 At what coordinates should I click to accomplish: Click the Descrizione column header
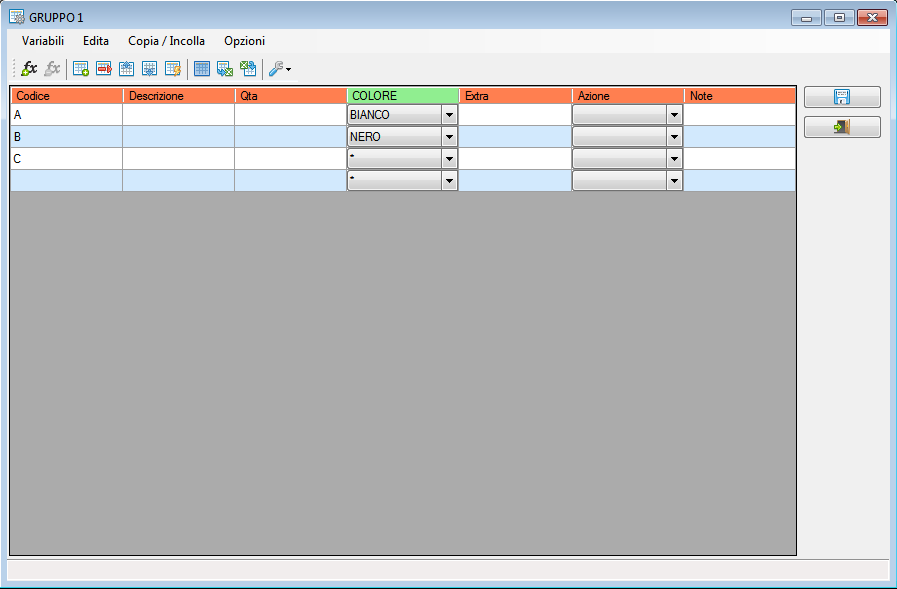click(x=179, y=95)
